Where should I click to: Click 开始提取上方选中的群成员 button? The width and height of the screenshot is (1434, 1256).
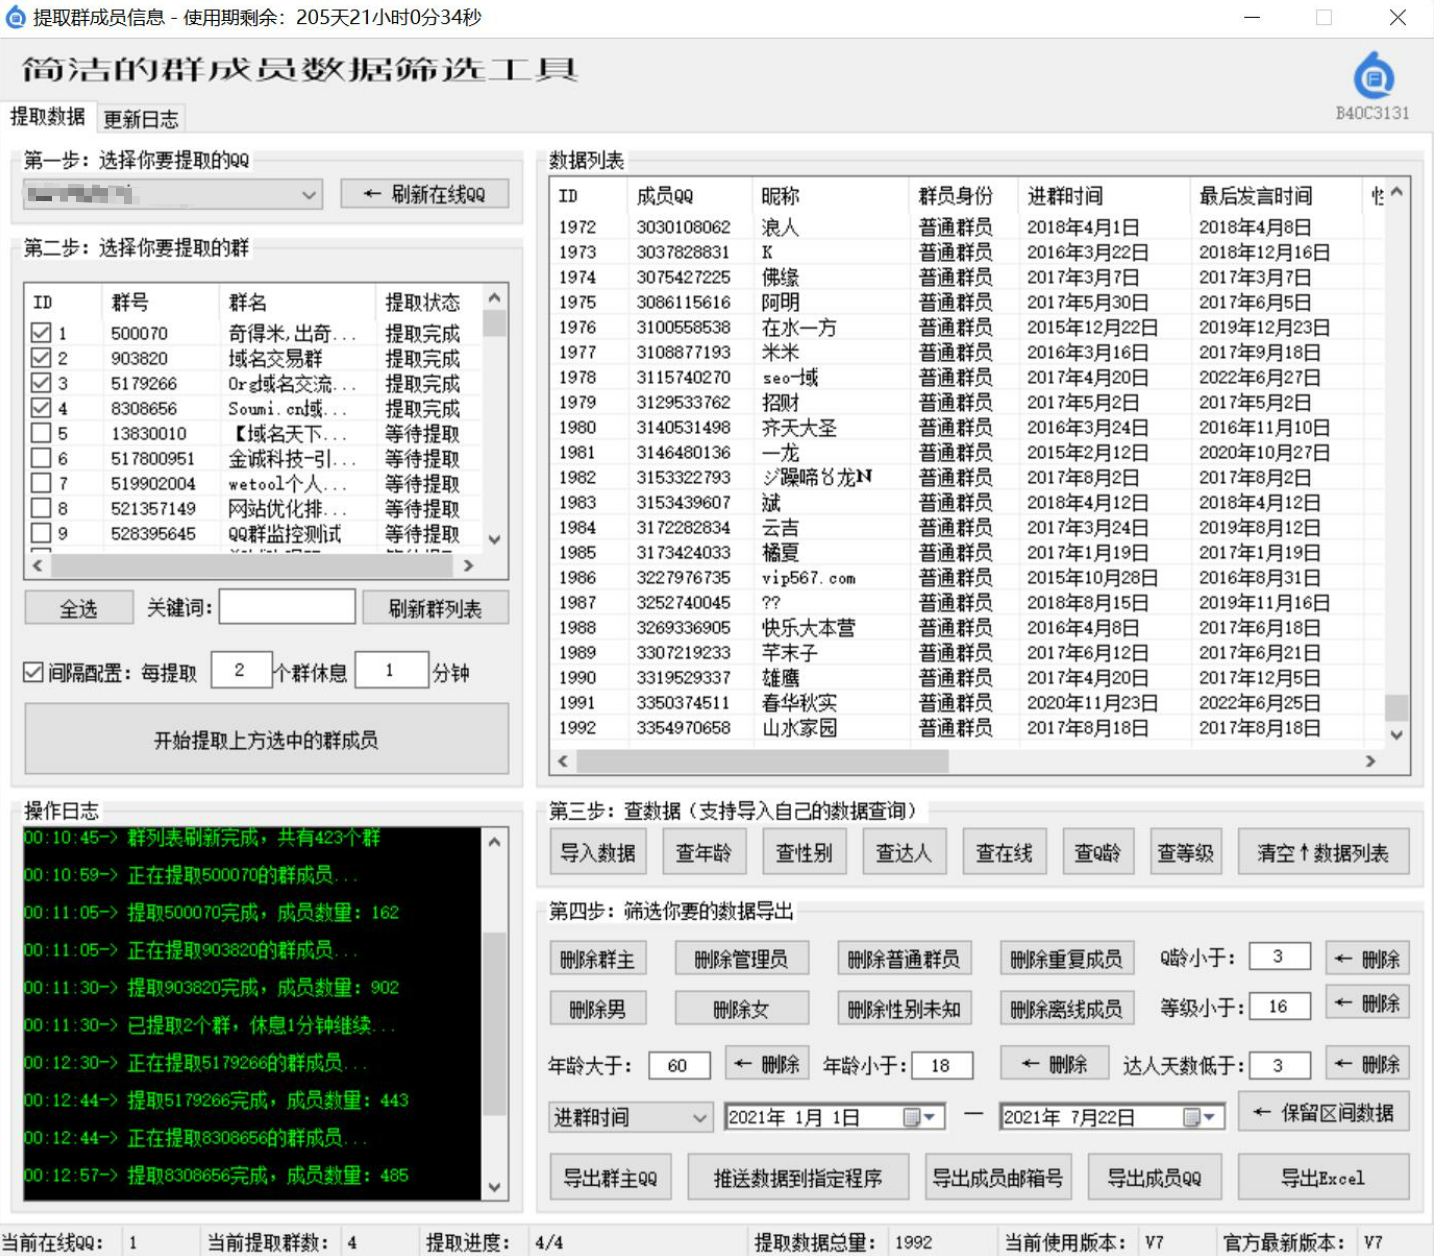click(x=266, y=740)
